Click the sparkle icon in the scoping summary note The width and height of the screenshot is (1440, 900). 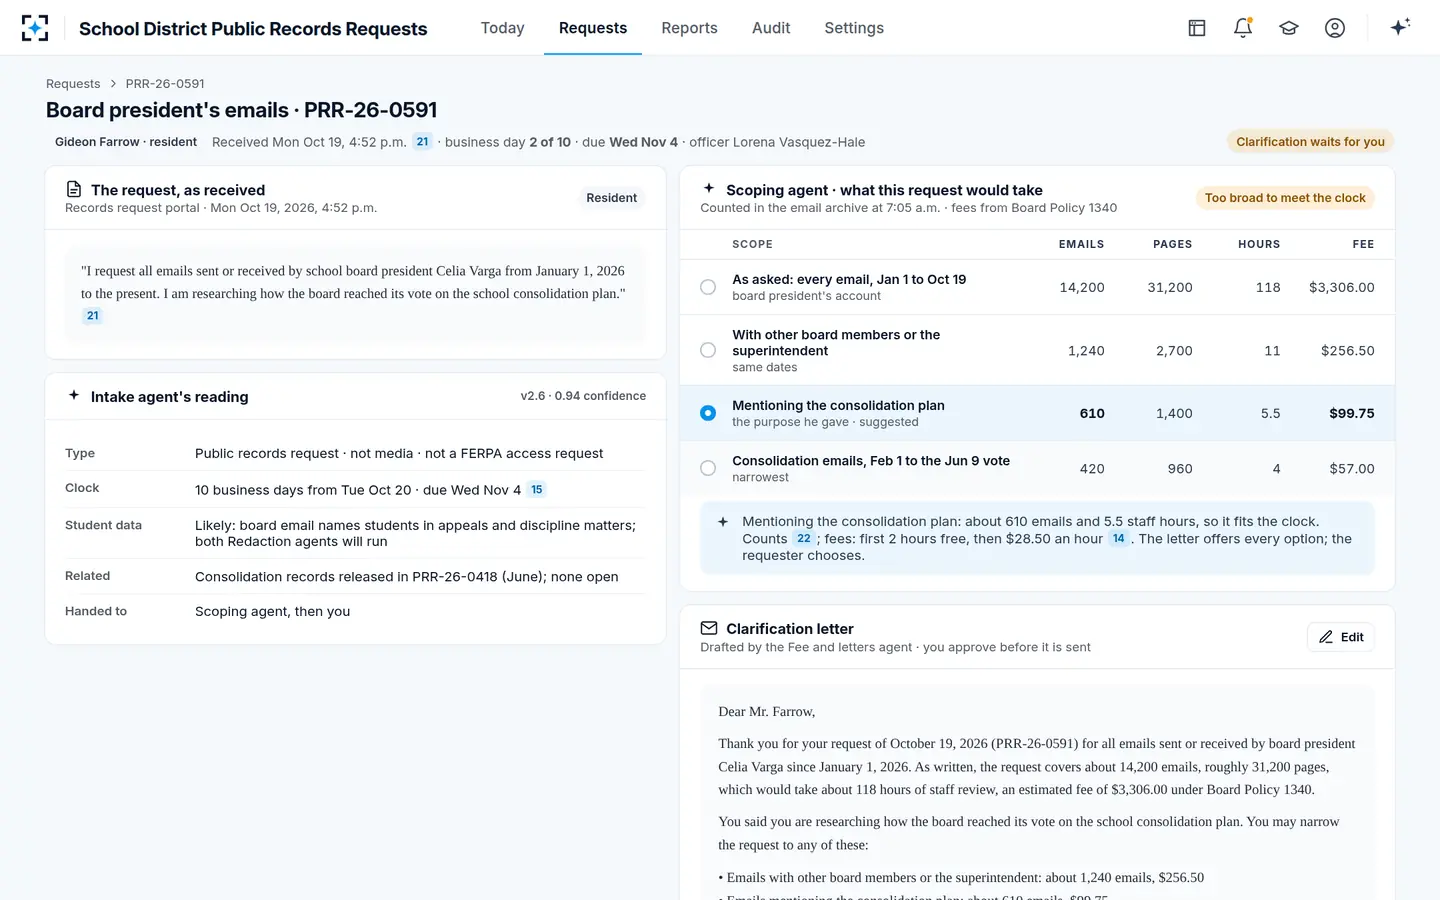(x=723, y=521)
